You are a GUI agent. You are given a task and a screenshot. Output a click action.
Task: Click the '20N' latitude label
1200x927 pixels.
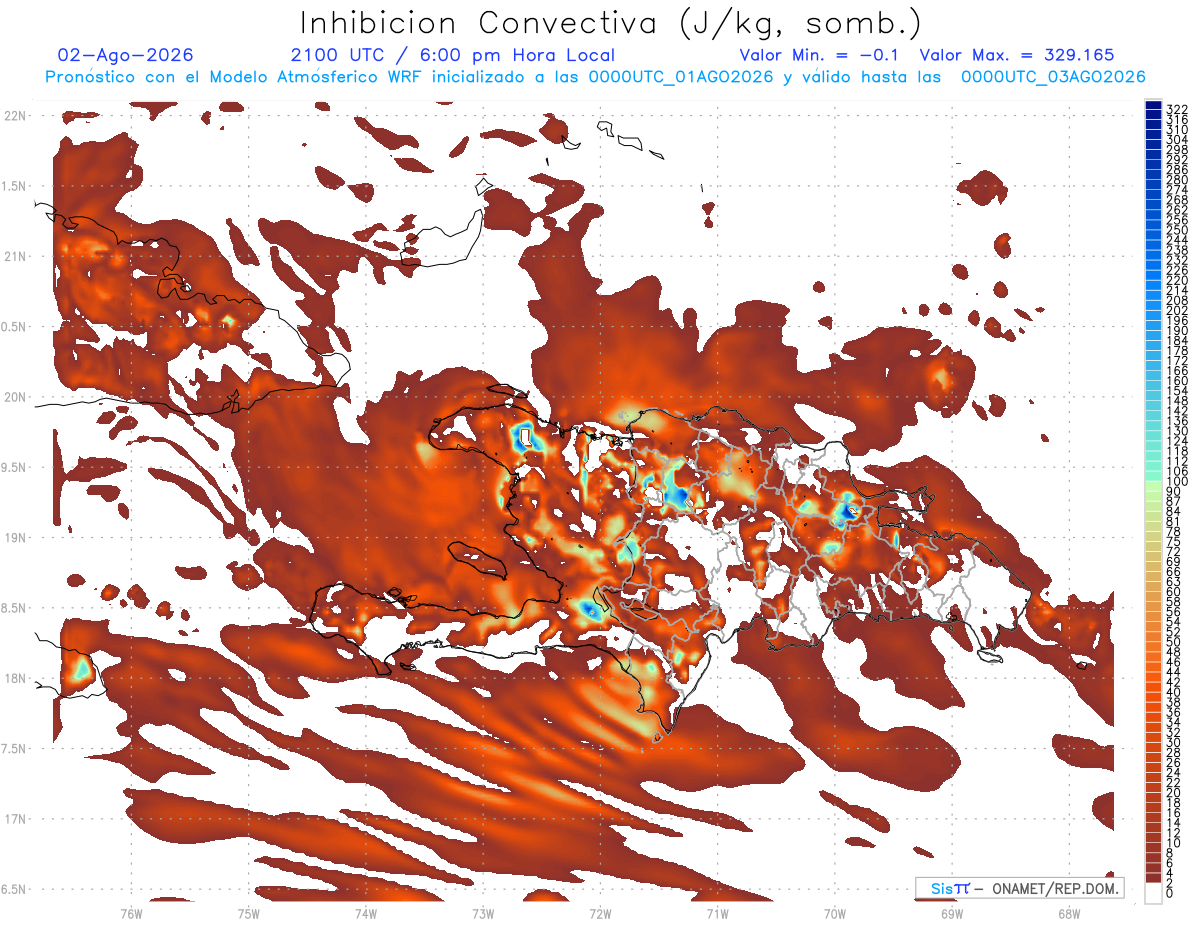coord(14,397)
